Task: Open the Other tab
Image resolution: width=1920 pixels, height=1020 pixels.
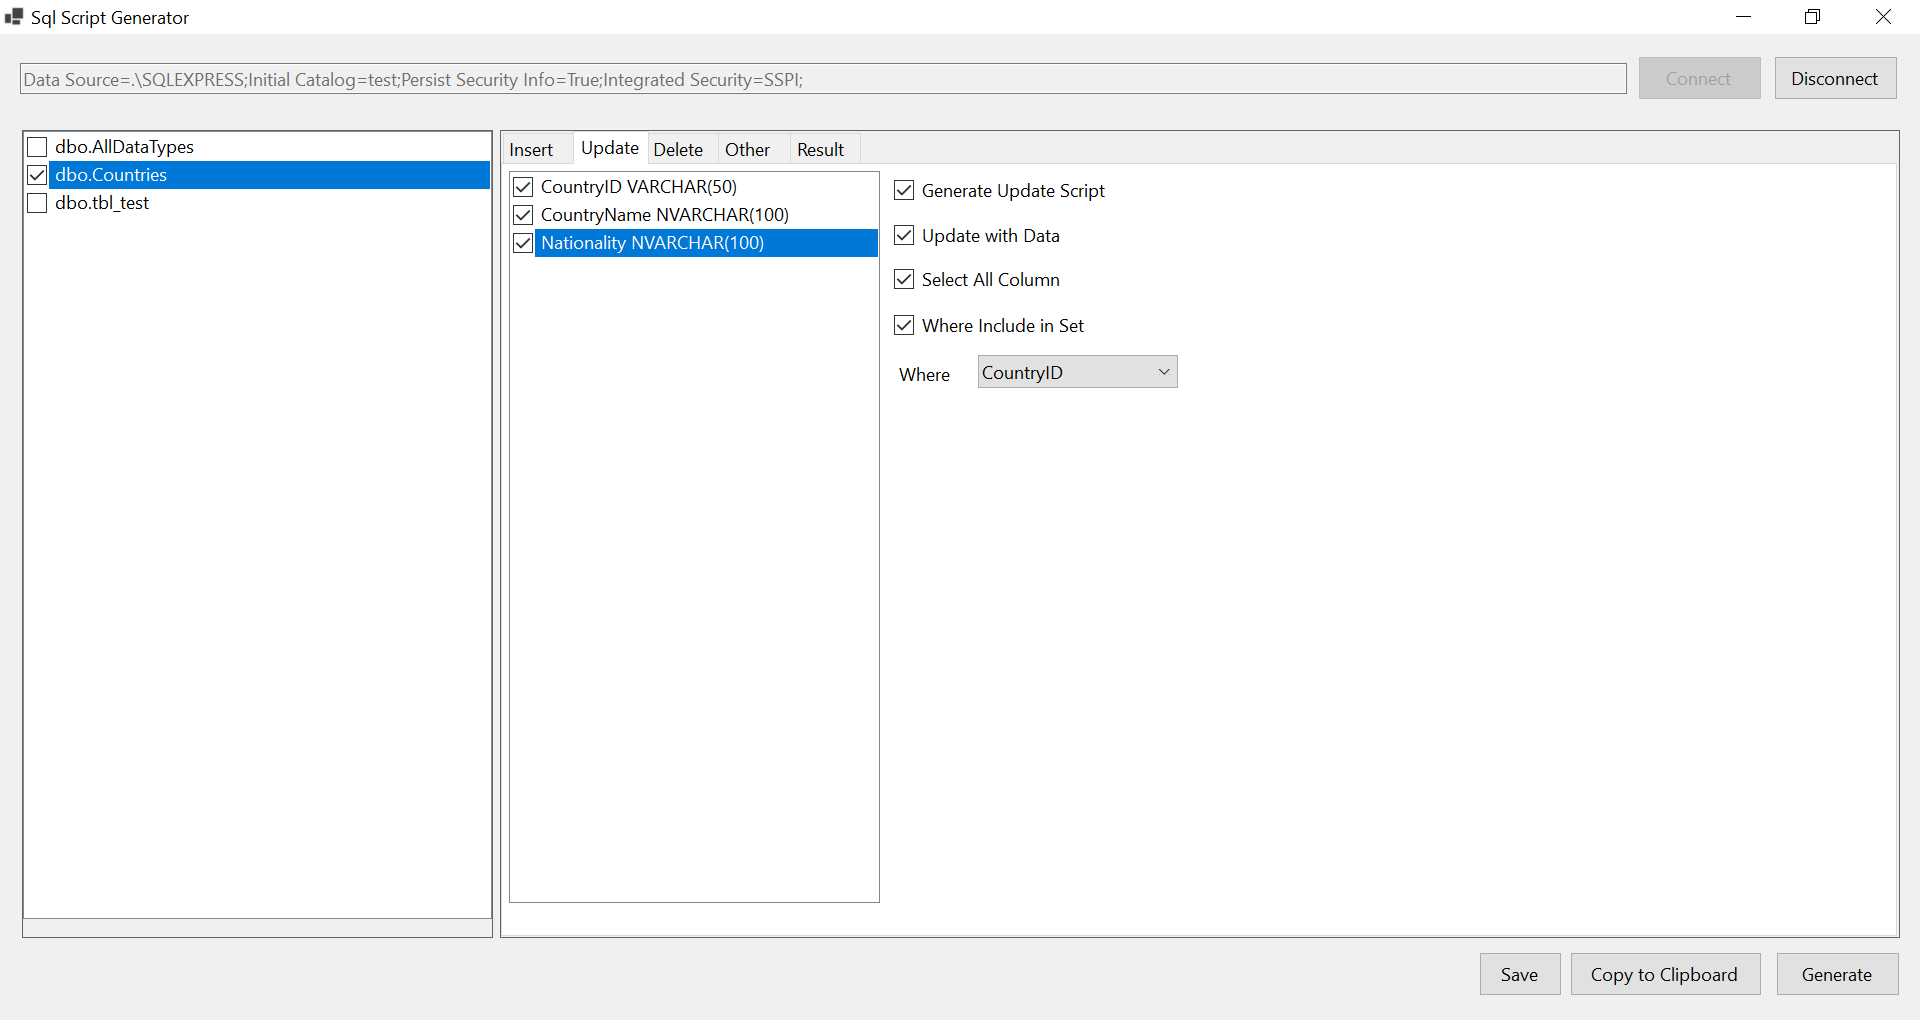Action: coord(747,148)
